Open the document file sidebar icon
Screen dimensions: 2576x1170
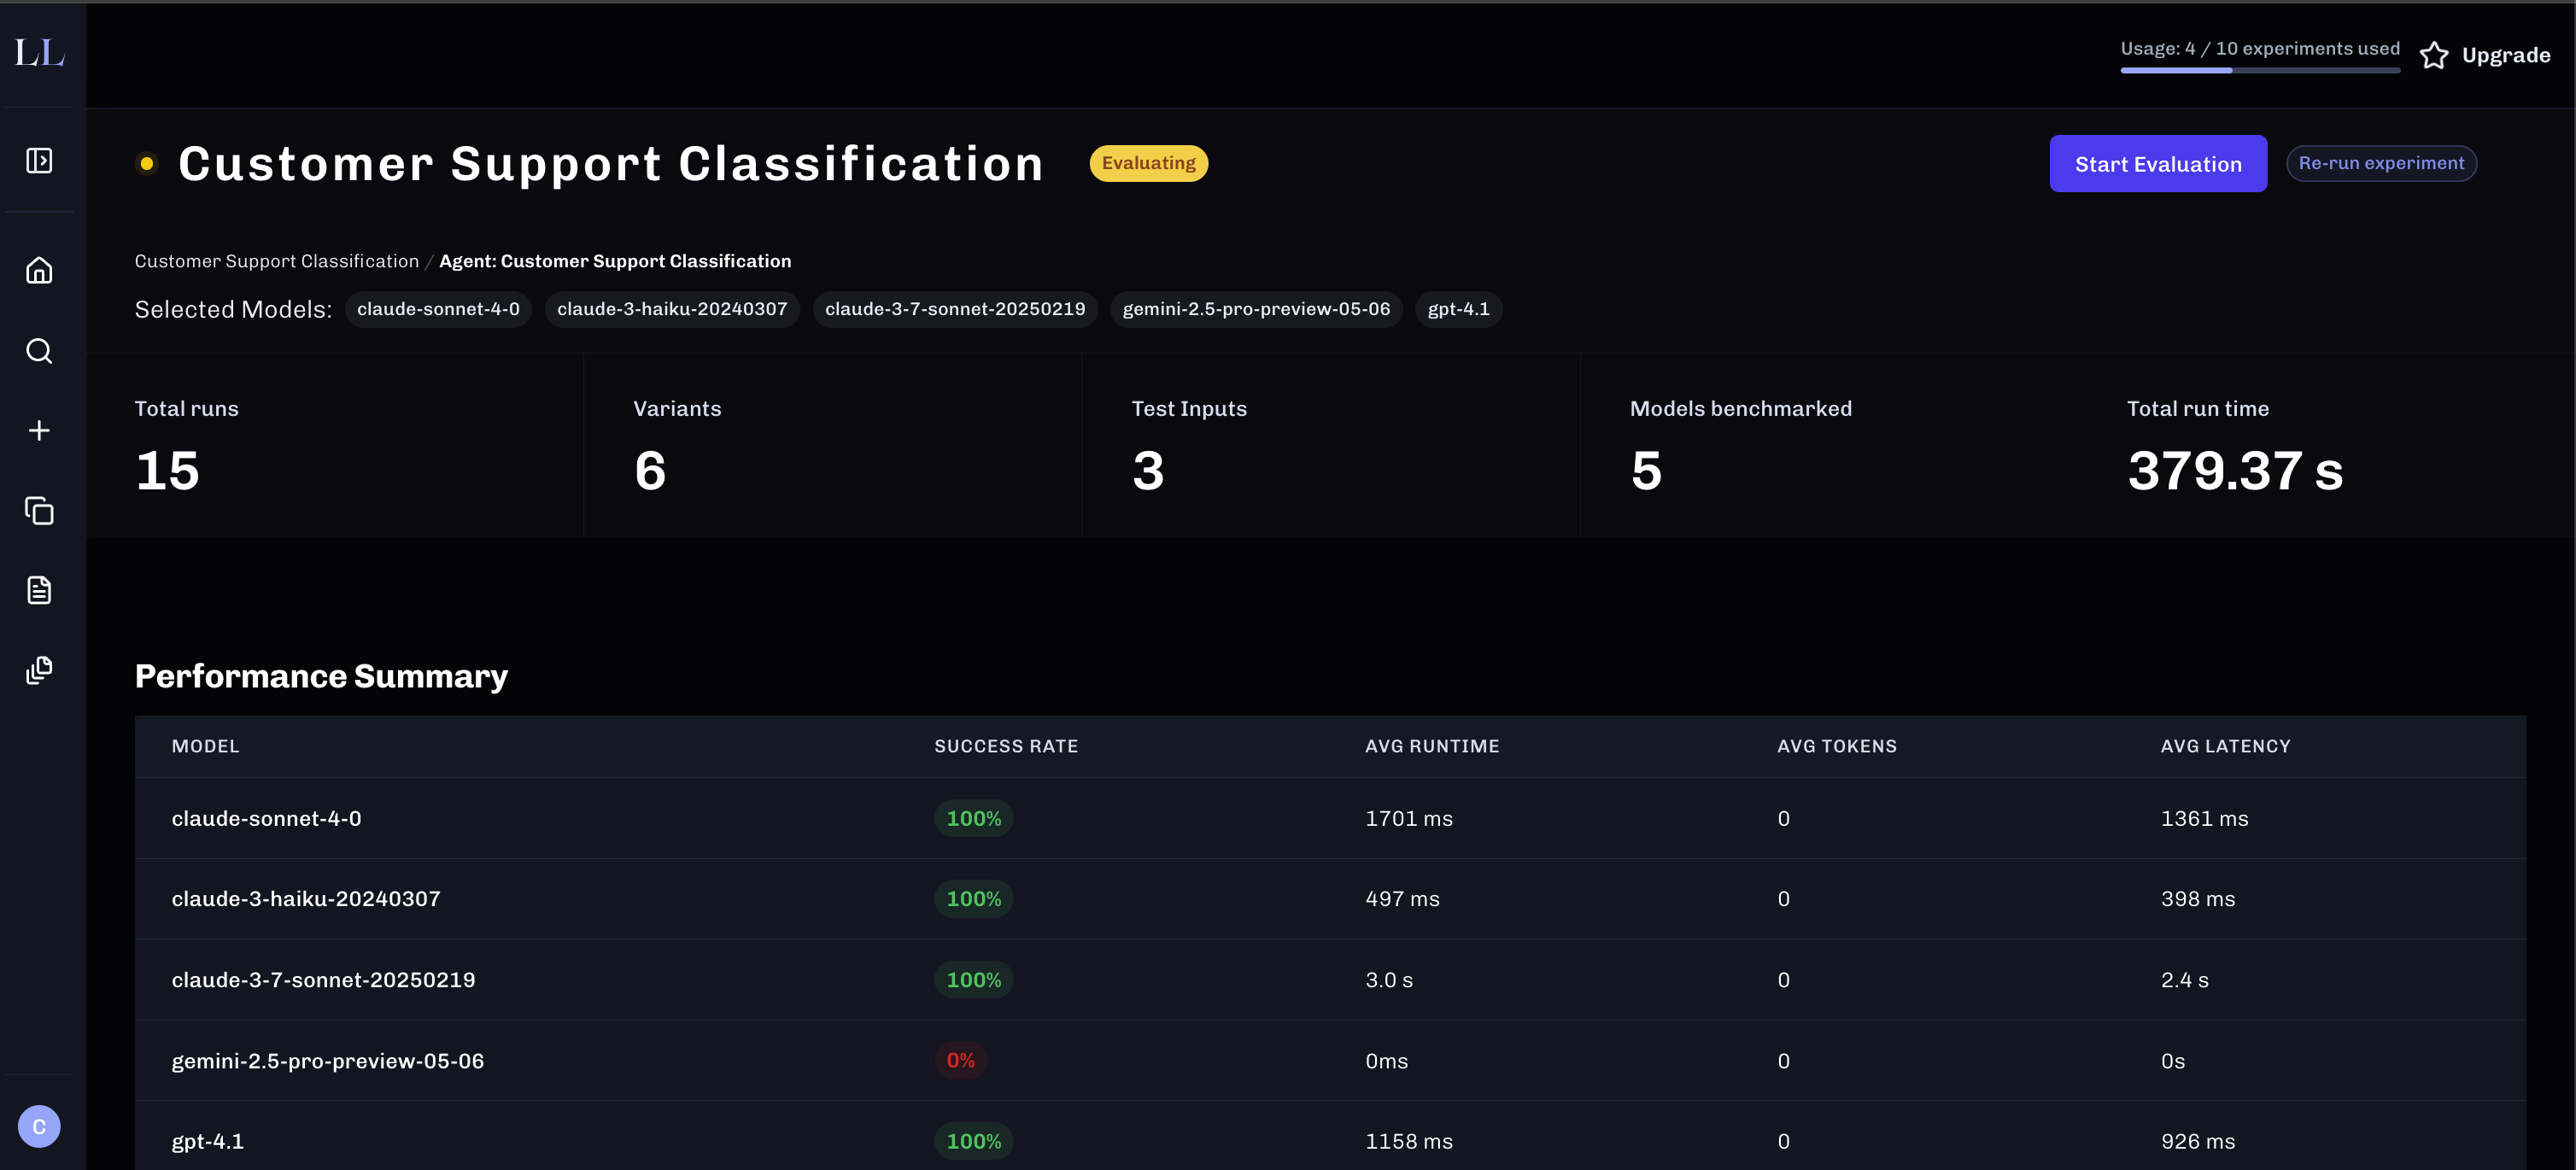39,590
